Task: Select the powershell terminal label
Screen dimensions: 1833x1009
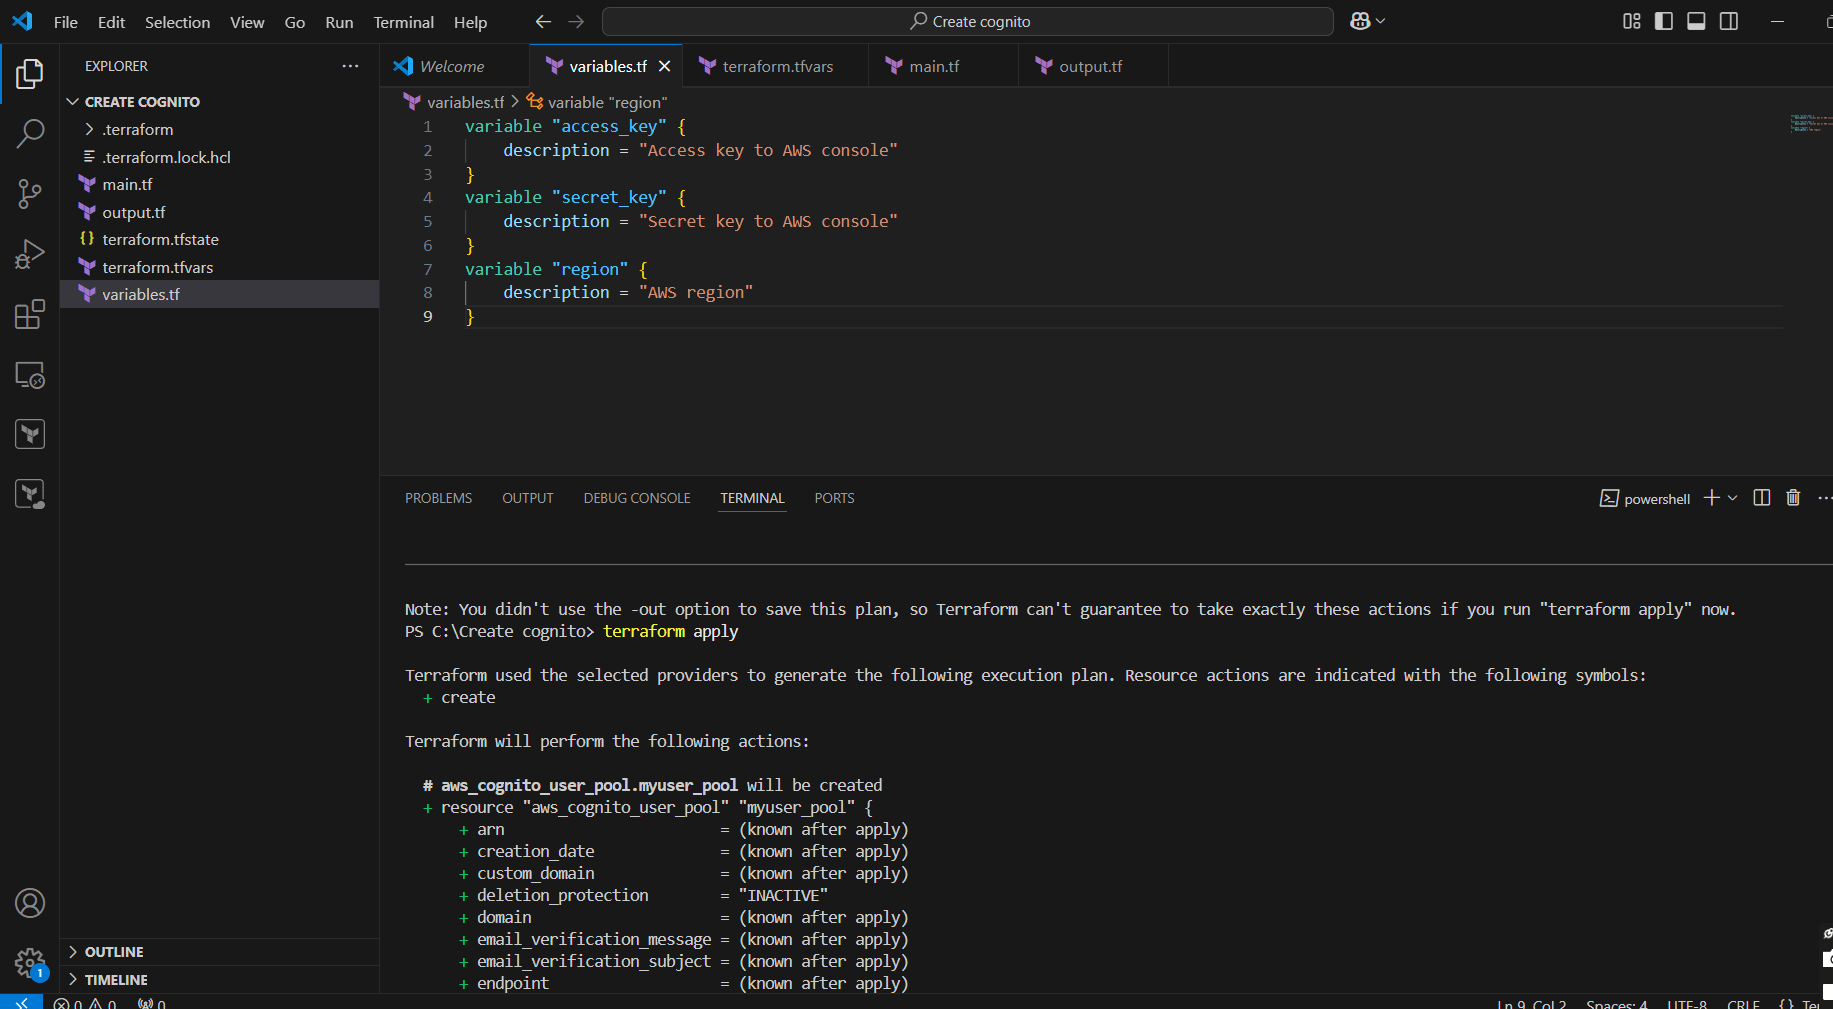Action: [1645, 498]
